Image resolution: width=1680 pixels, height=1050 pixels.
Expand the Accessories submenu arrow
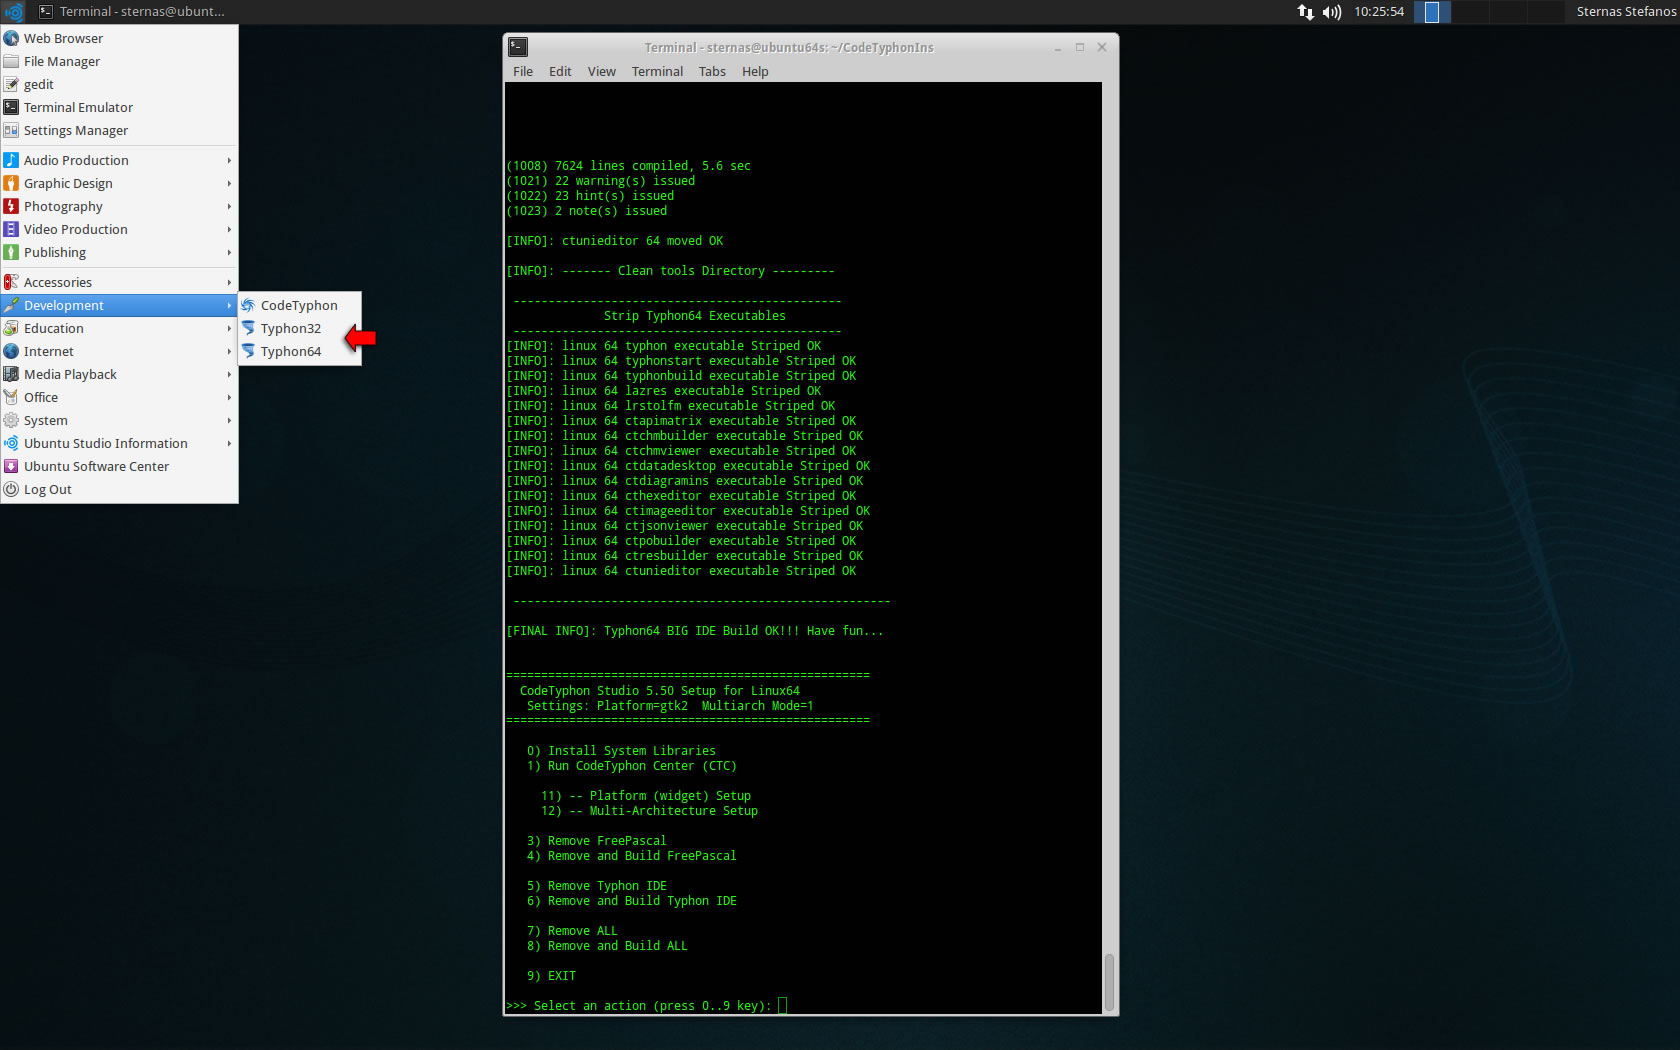point(229,282)
